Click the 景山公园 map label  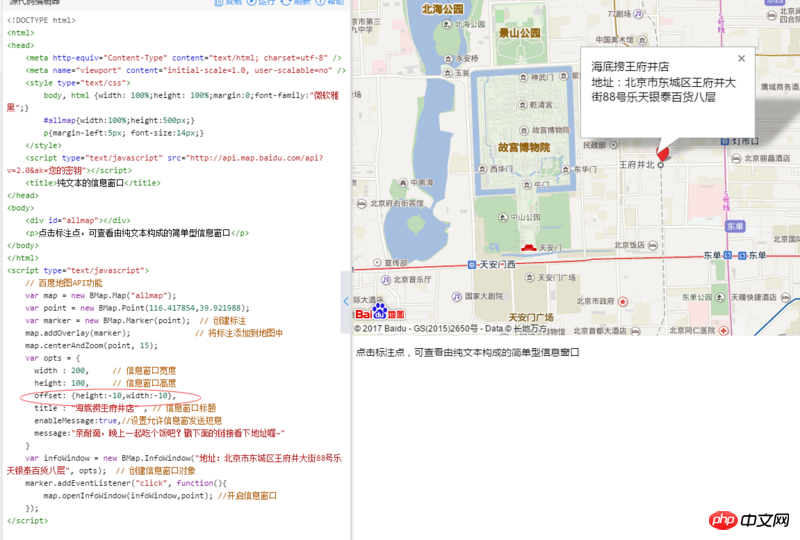coord(519,33)
